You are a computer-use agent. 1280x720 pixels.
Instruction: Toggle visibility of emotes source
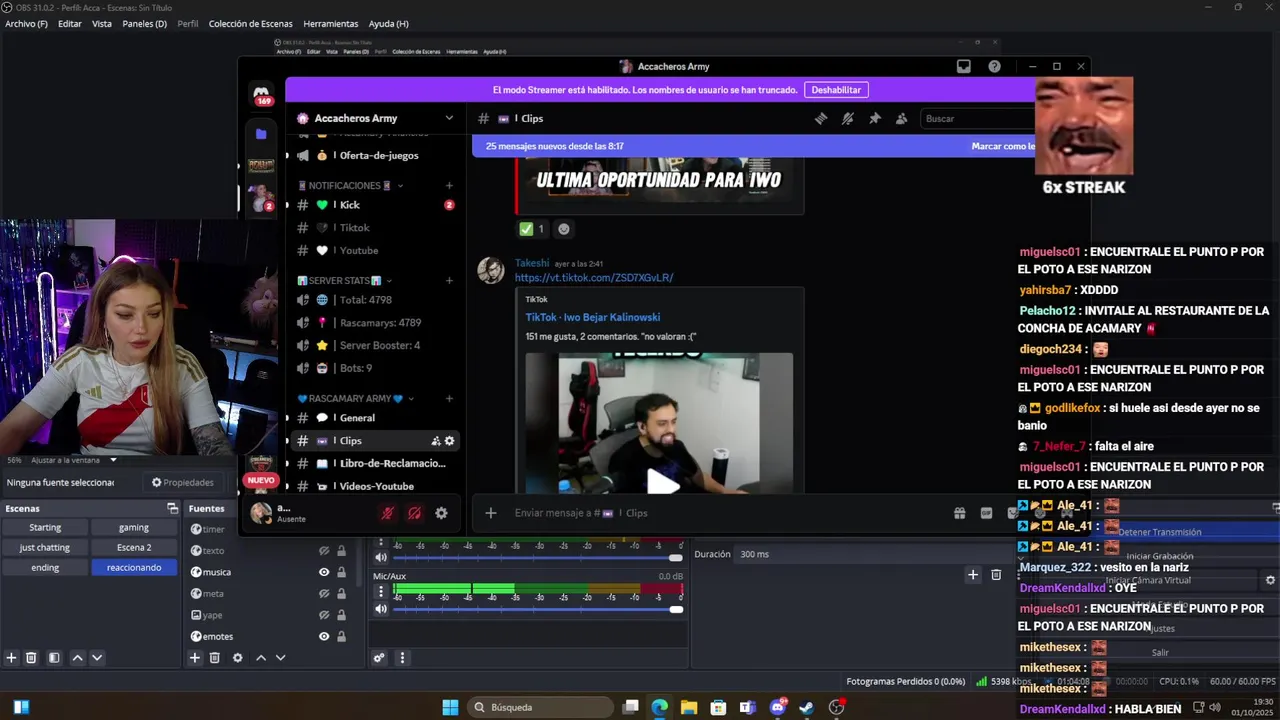click(x=324, y=636)
